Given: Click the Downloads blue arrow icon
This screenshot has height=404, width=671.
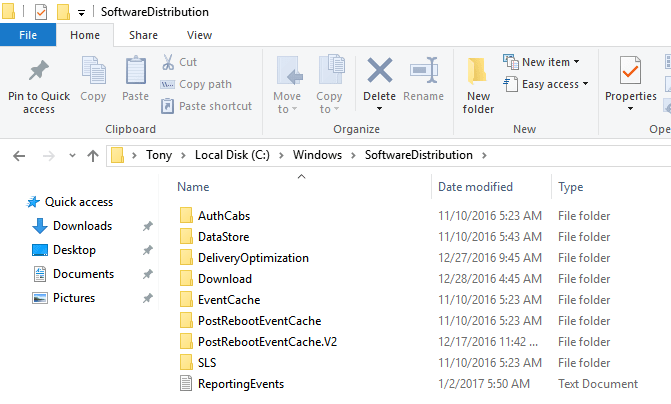Looking at the screenshot, I should pyautogui.click(x=40, y=226).
